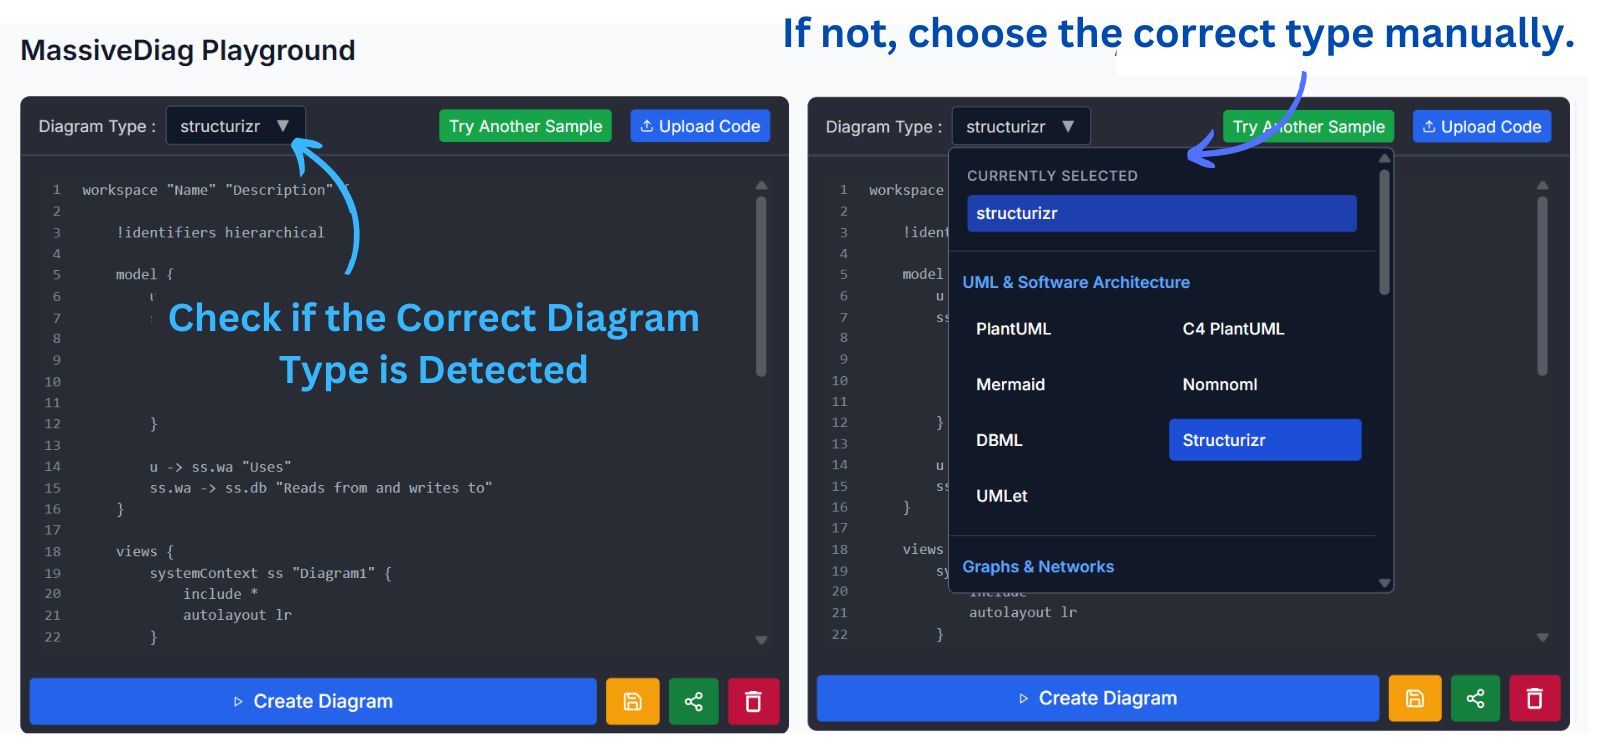Click right editor scroll-up arrow
The width and height of the screenshot is (1600, 750).
[x=1542, y=185]
